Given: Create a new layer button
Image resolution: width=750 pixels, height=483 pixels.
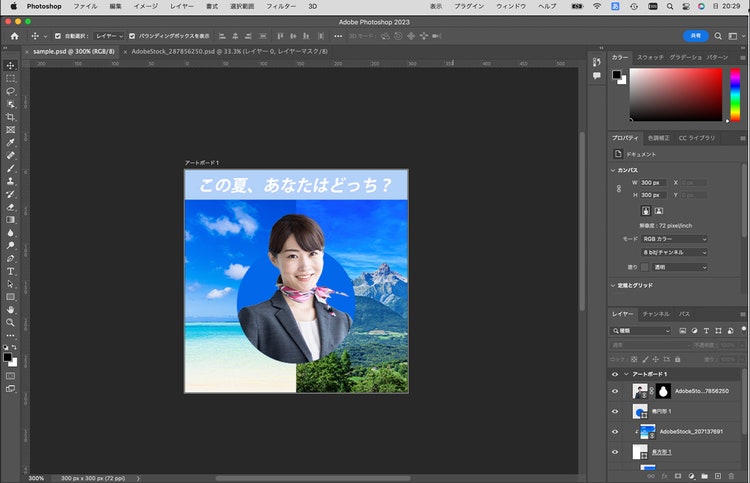Looking at the screenshot, I should tap(717, 476).
